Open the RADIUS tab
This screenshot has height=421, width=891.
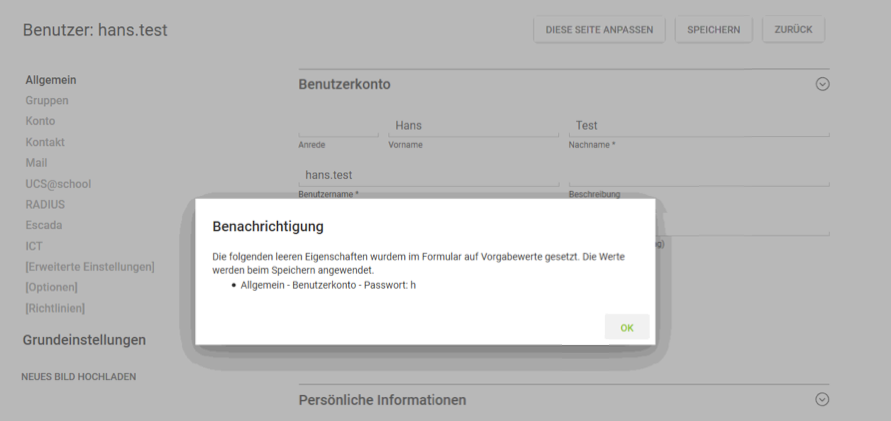click(44, 205)
